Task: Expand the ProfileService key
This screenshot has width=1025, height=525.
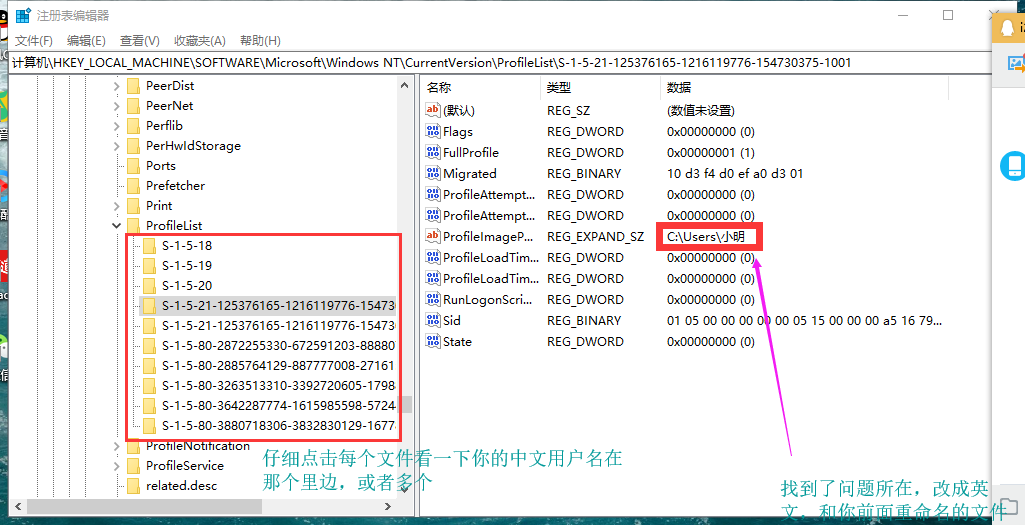Action: click(x=116, y=466)
